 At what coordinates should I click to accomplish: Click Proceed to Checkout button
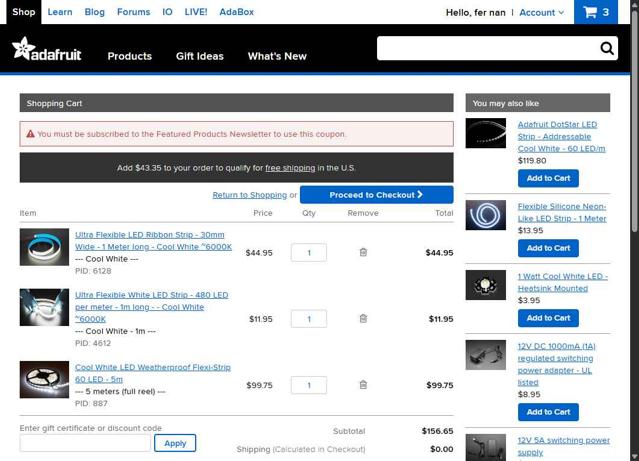point(377,195)
